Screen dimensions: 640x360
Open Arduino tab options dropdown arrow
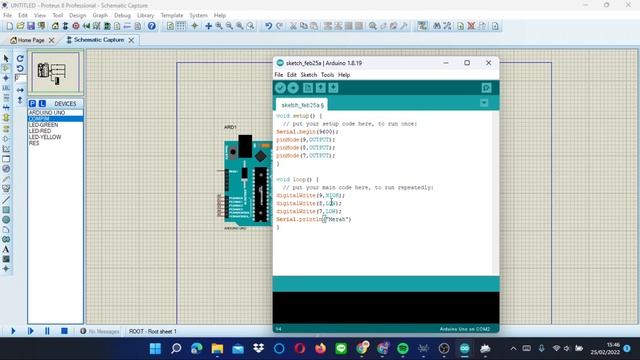click(x=484, y=103)
